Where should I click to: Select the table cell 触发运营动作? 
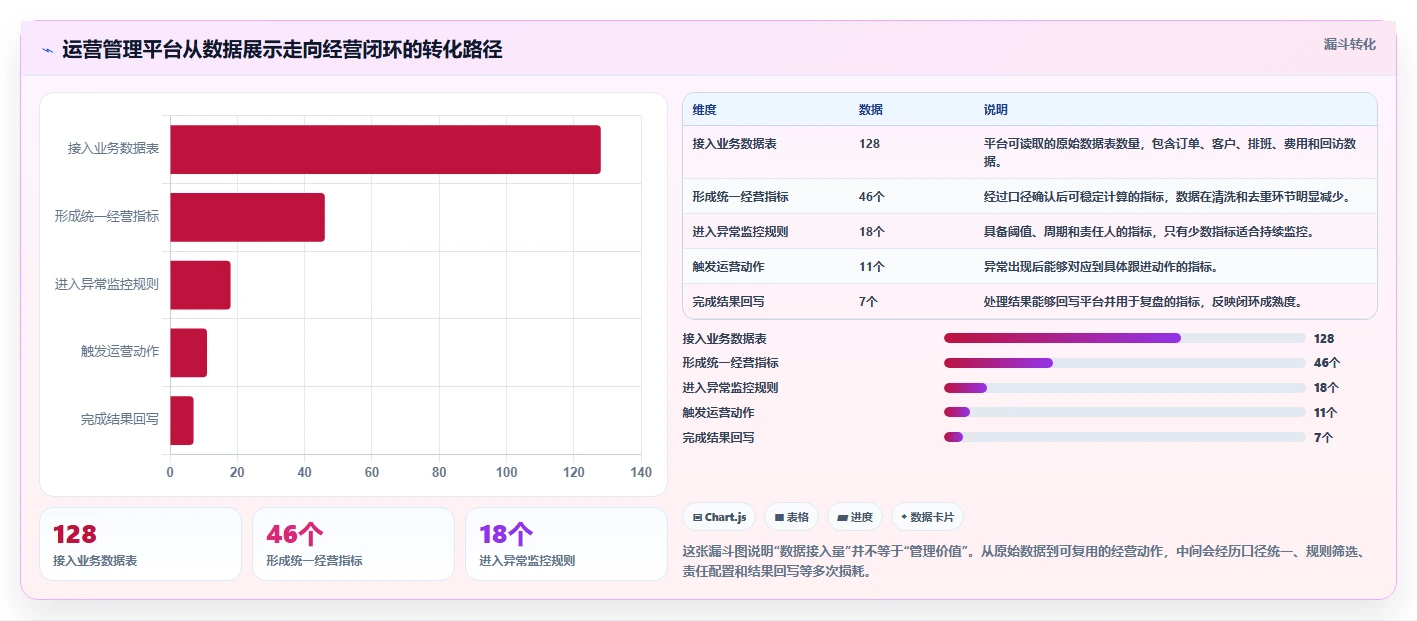pos(728,267)
